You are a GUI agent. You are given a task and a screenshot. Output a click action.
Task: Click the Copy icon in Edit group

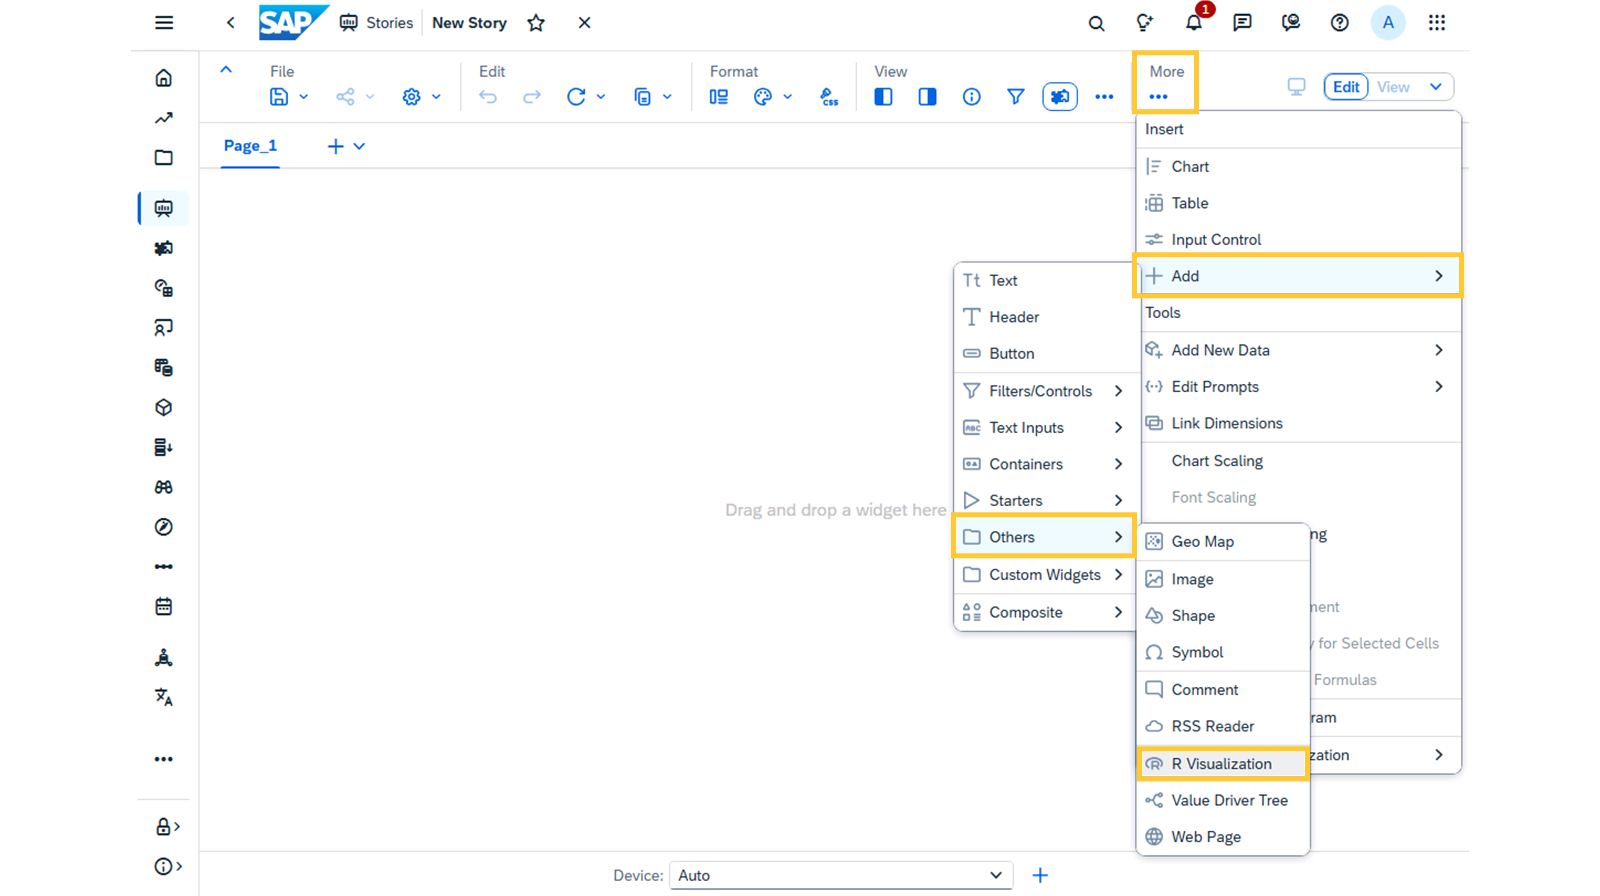[642, 97]
